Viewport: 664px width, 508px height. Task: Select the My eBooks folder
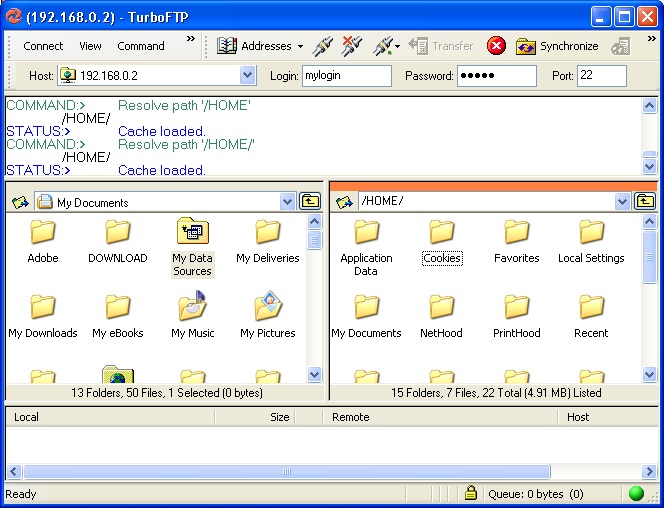tap(118, 317)
